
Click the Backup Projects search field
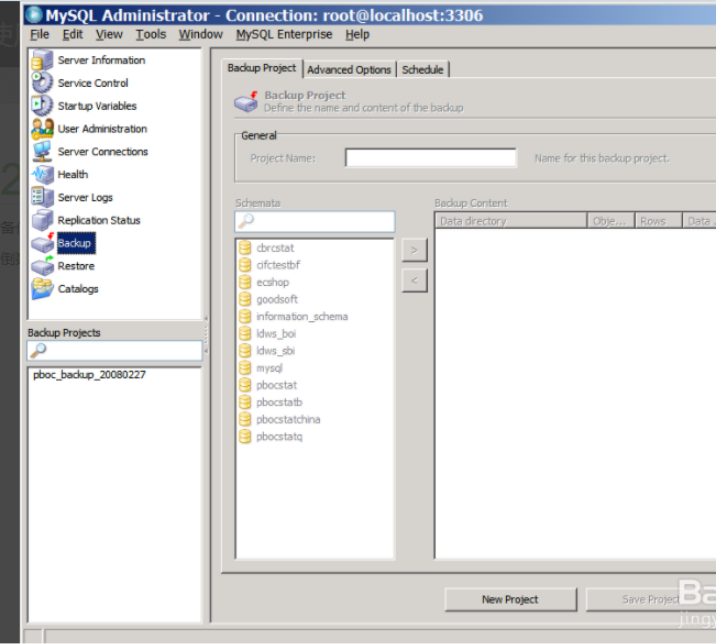(114, 350)
